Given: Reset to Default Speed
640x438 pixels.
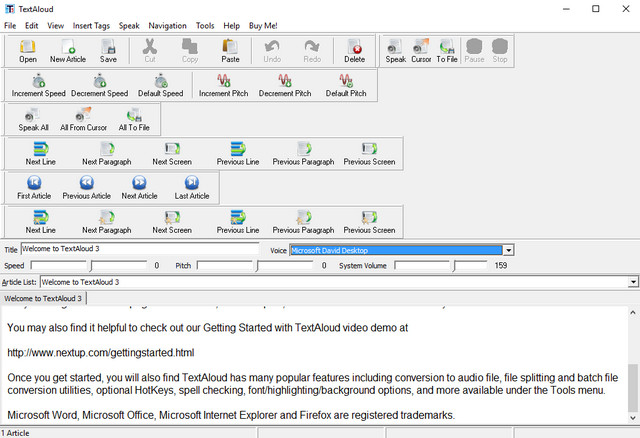Looking at the screenshot, I should click(160, 85).
